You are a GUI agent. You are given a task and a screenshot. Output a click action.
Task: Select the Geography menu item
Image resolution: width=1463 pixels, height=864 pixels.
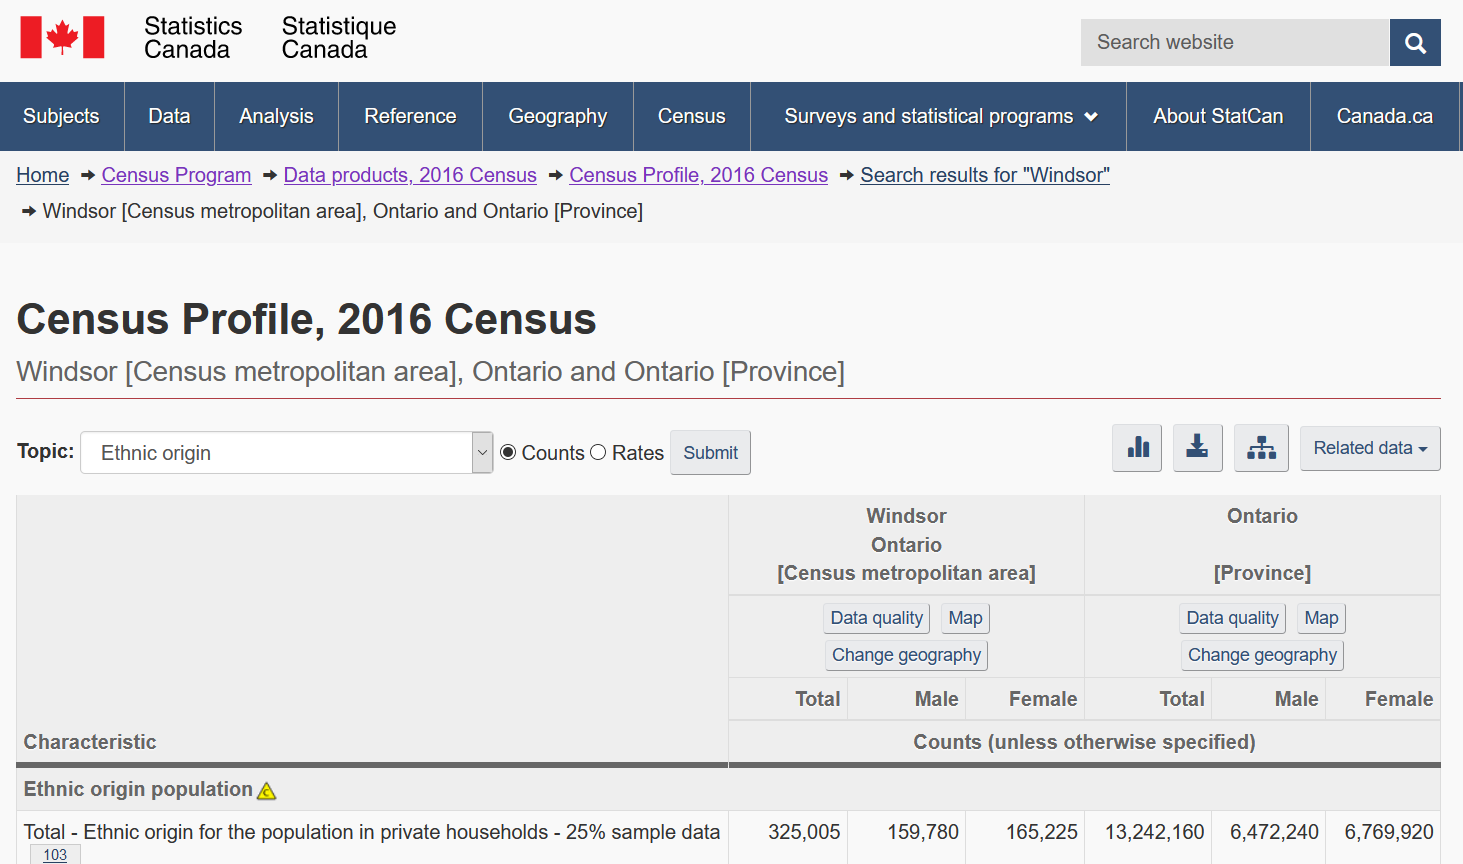point(557,116)
